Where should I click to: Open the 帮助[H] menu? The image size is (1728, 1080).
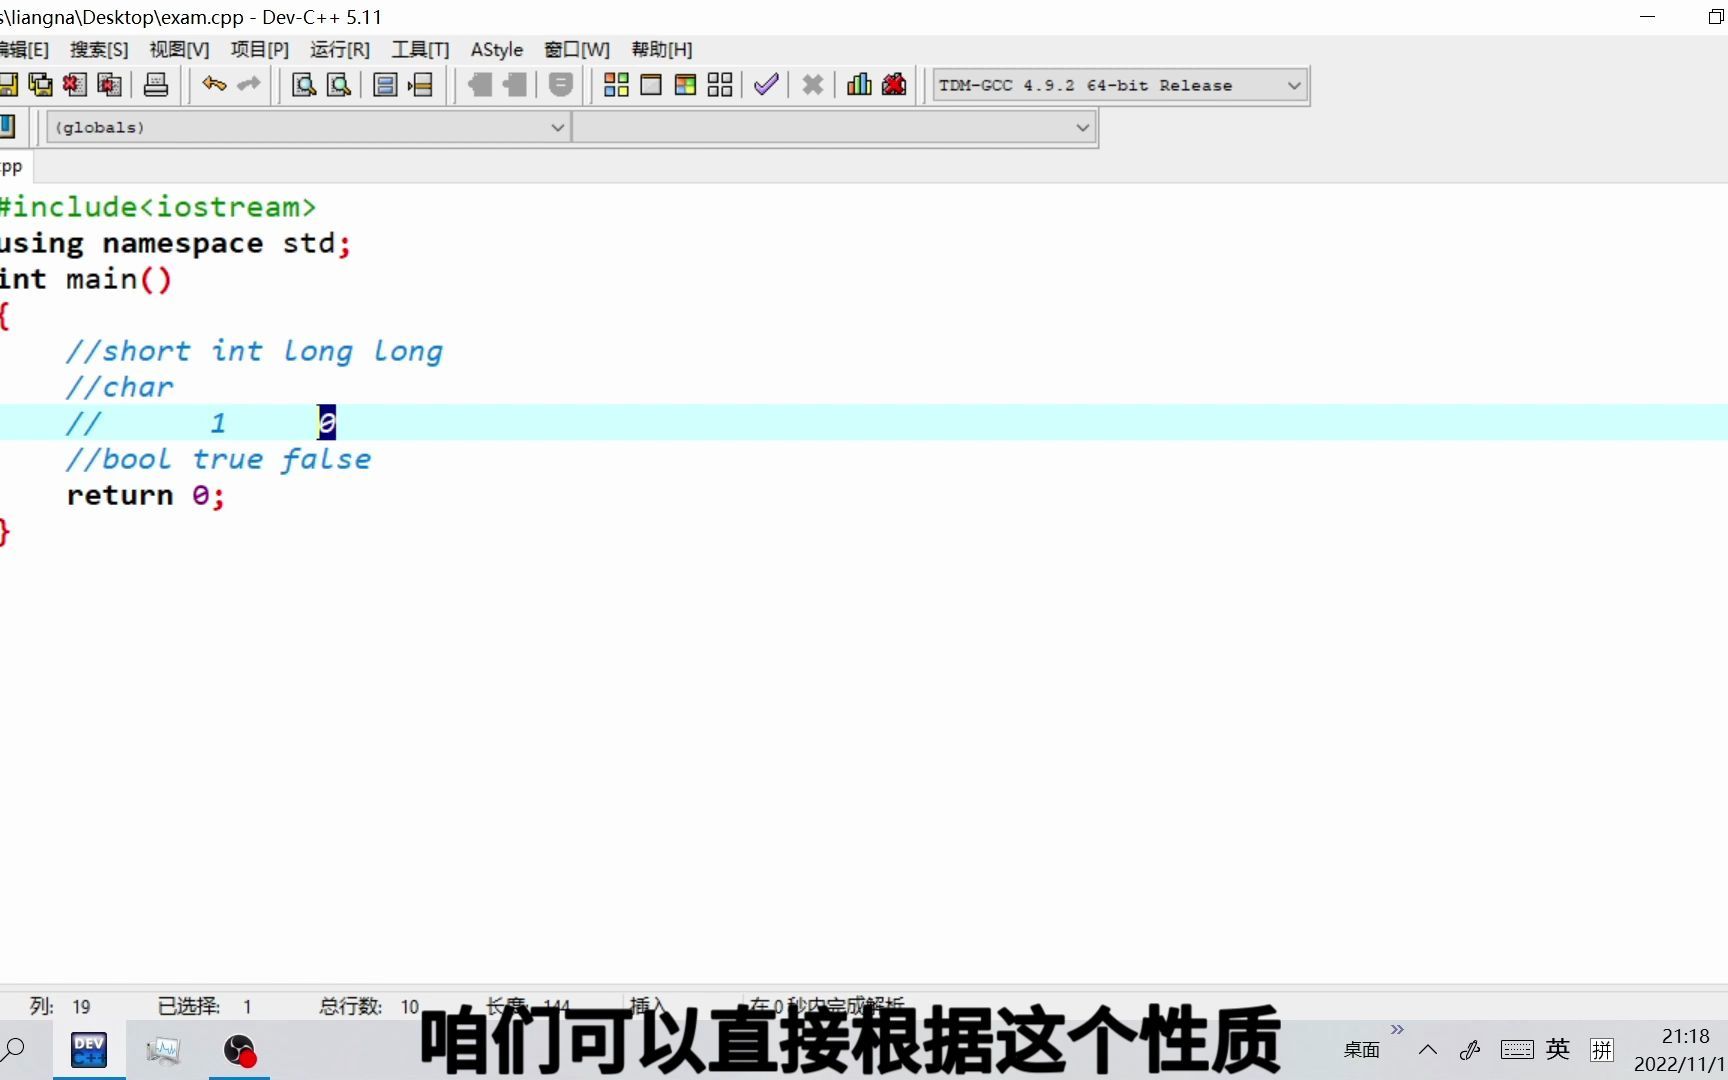click(662, 50)
